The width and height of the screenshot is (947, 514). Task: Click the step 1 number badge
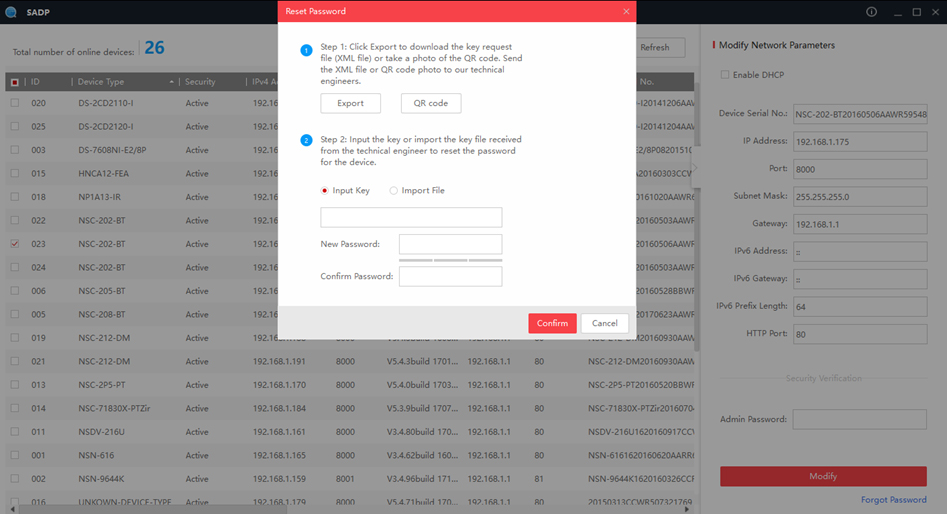coord(307,48)
